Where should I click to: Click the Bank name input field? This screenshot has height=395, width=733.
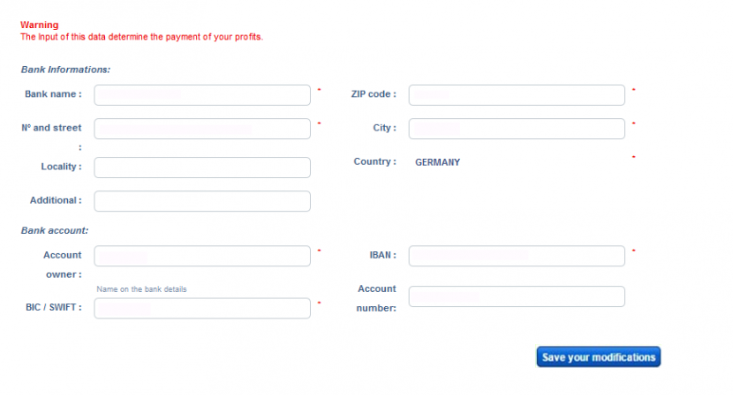pyautogui.click(x=202, y=95)
